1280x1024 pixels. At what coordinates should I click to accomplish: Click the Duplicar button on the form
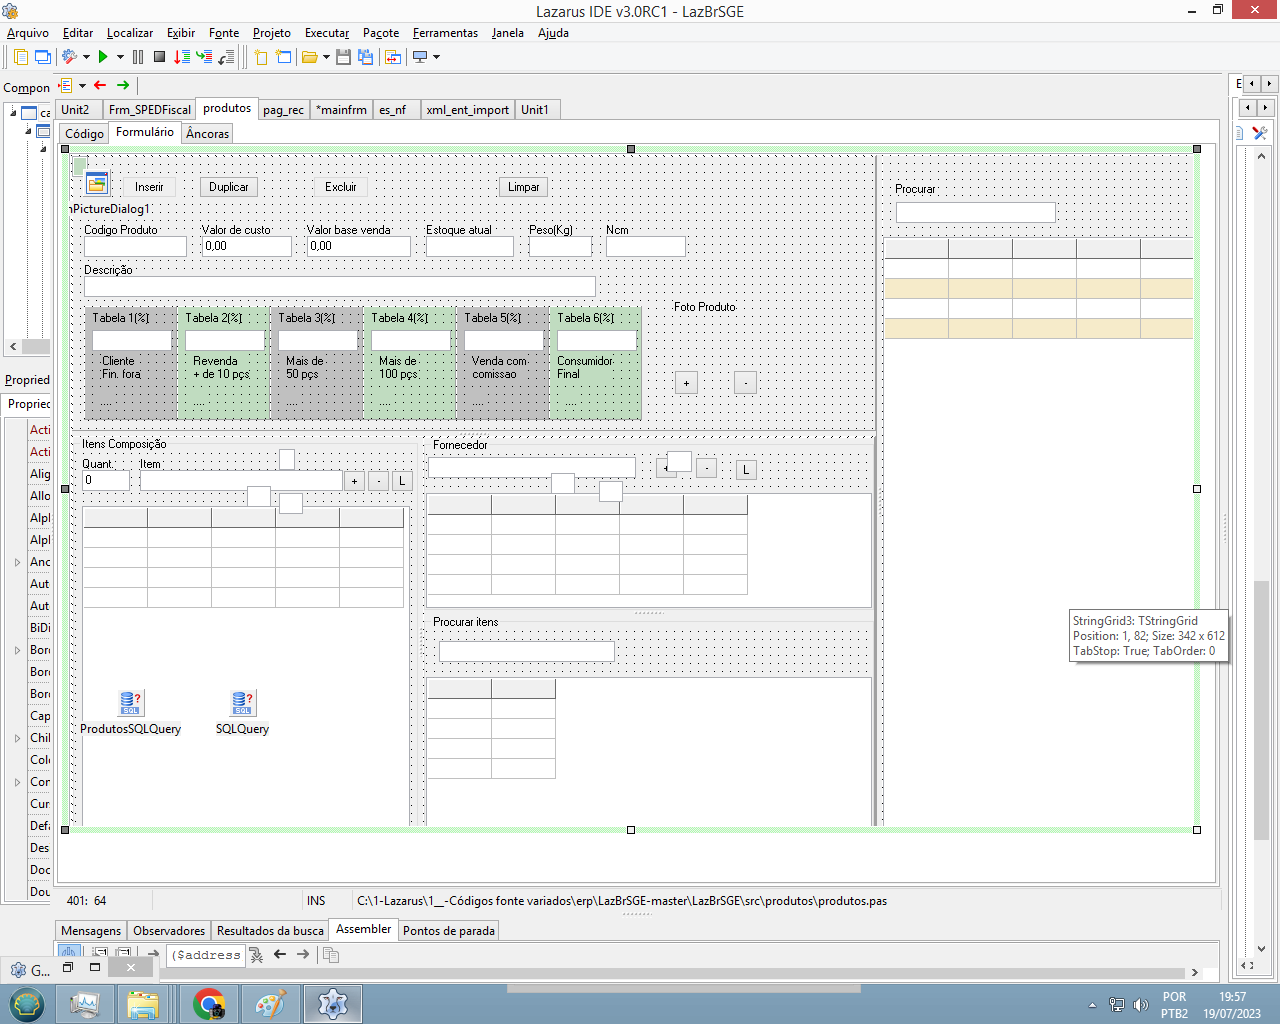(229, 187)
